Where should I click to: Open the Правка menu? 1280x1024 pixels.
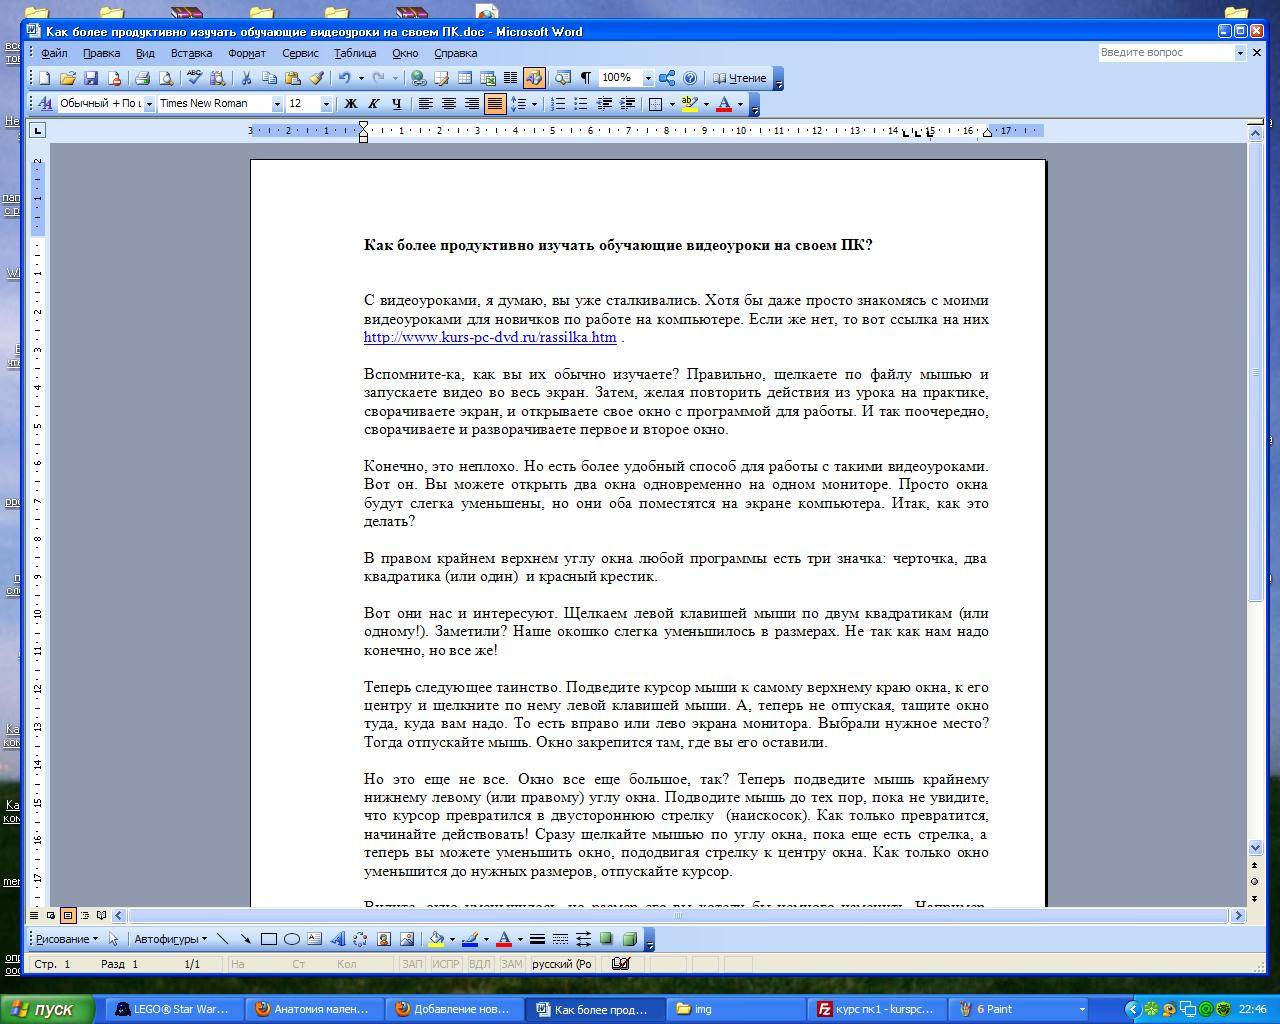tap(101, 53)
